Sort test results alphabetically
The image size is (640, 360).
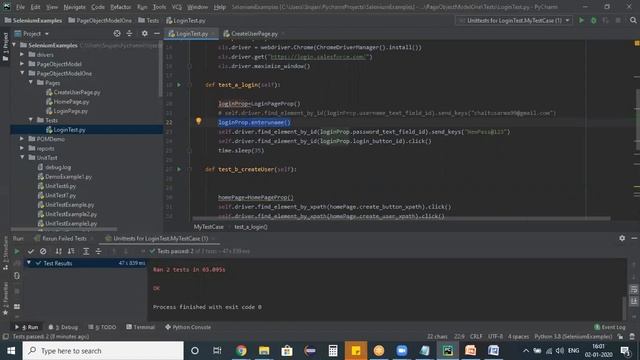coord(58,251)
